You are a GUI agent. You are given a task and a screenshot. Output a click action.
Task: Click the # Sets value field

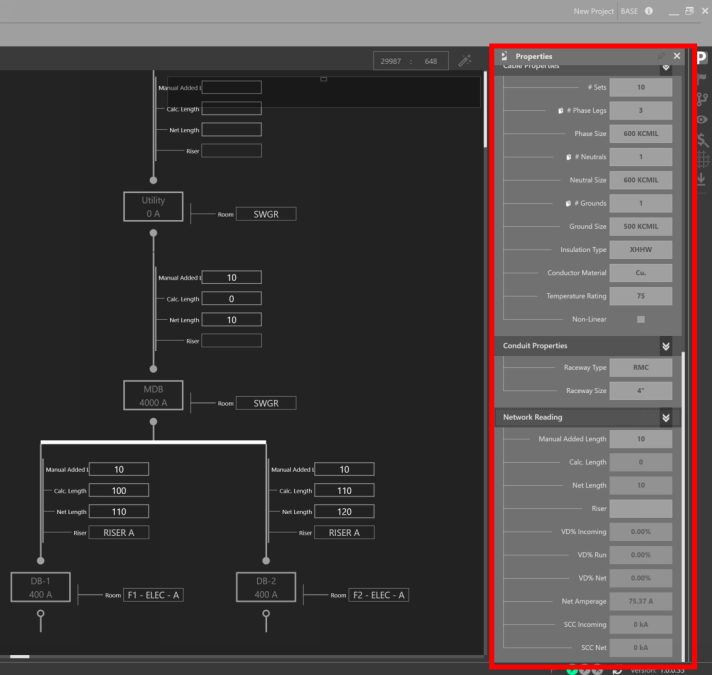641,87
